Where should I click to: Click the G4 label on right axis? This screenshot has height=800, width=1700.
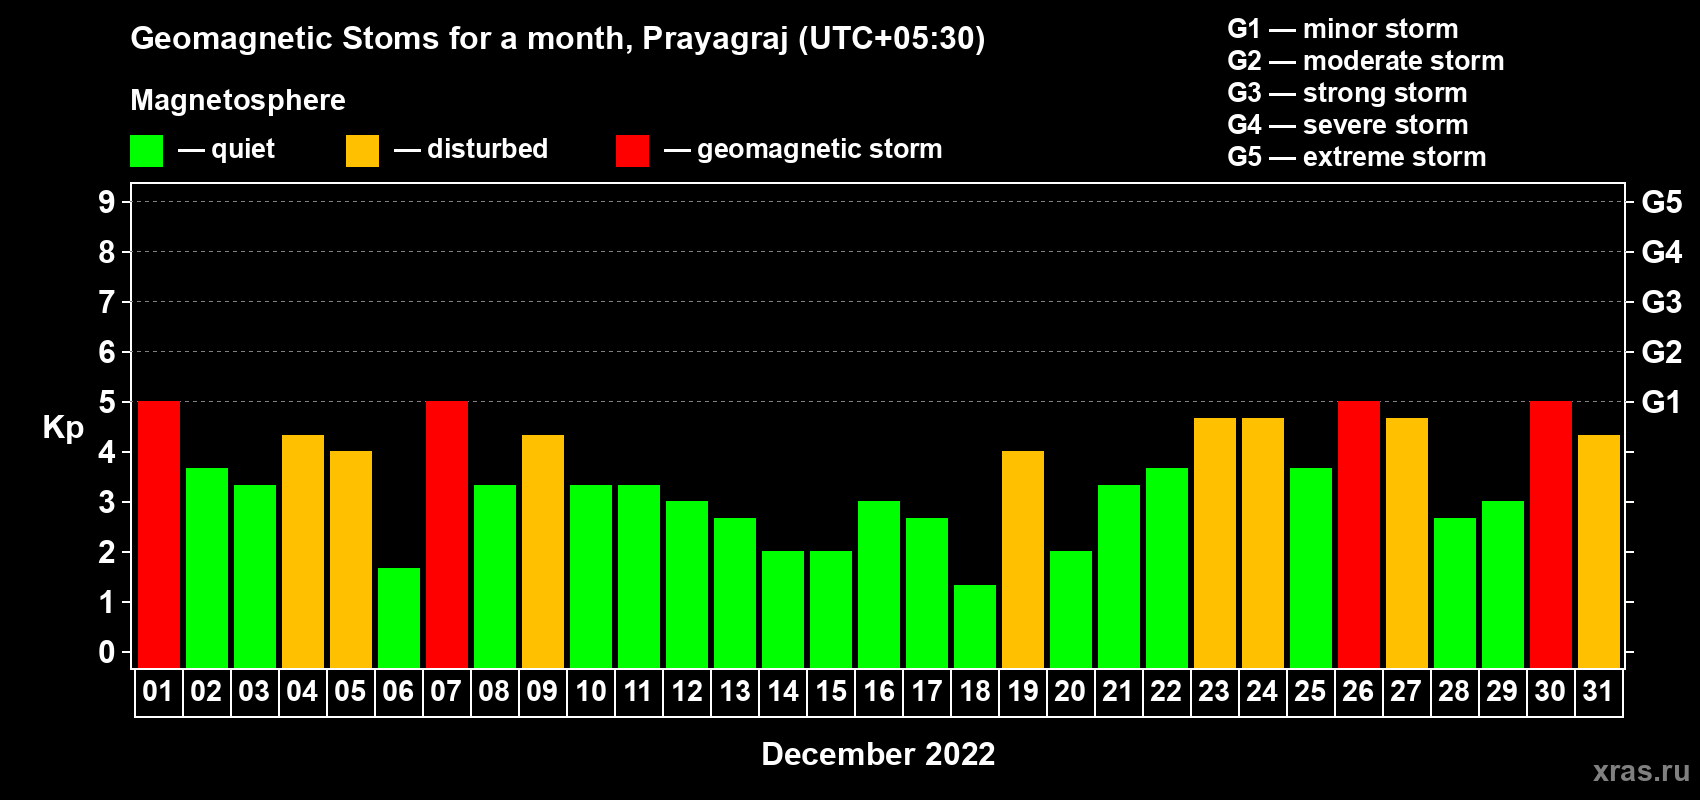(x=1661, y=252)
